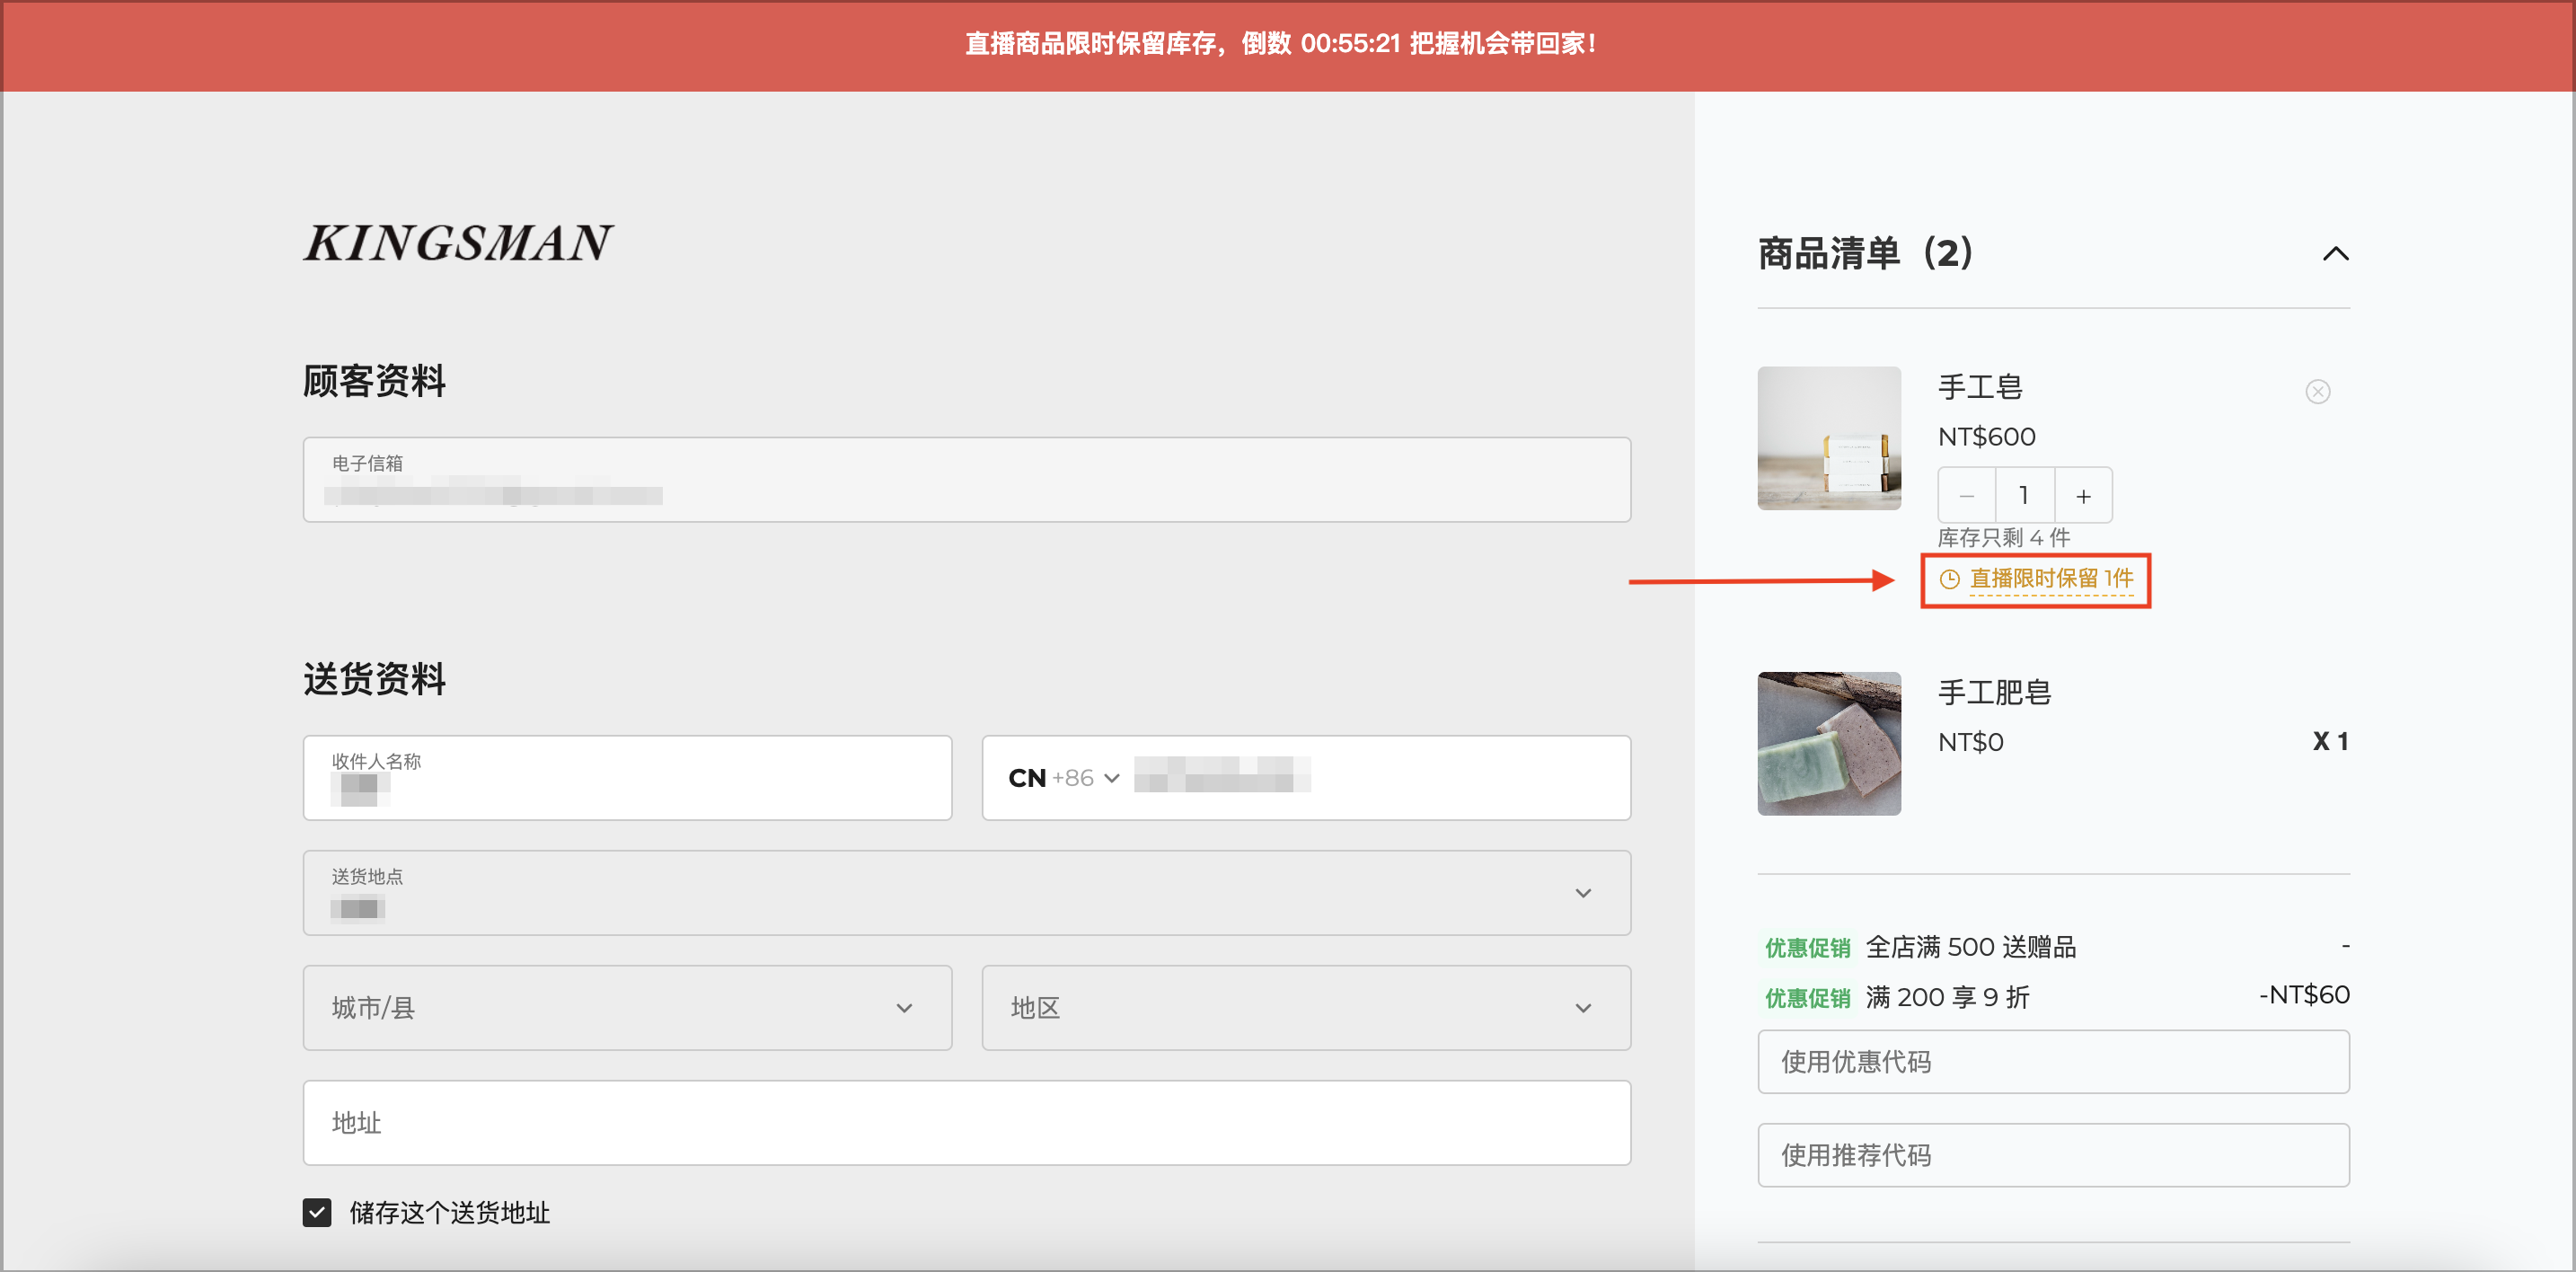Click the 使用推荐代码 referral field
This screenshot has height=1272, width=2576.
[2053, 1155]
